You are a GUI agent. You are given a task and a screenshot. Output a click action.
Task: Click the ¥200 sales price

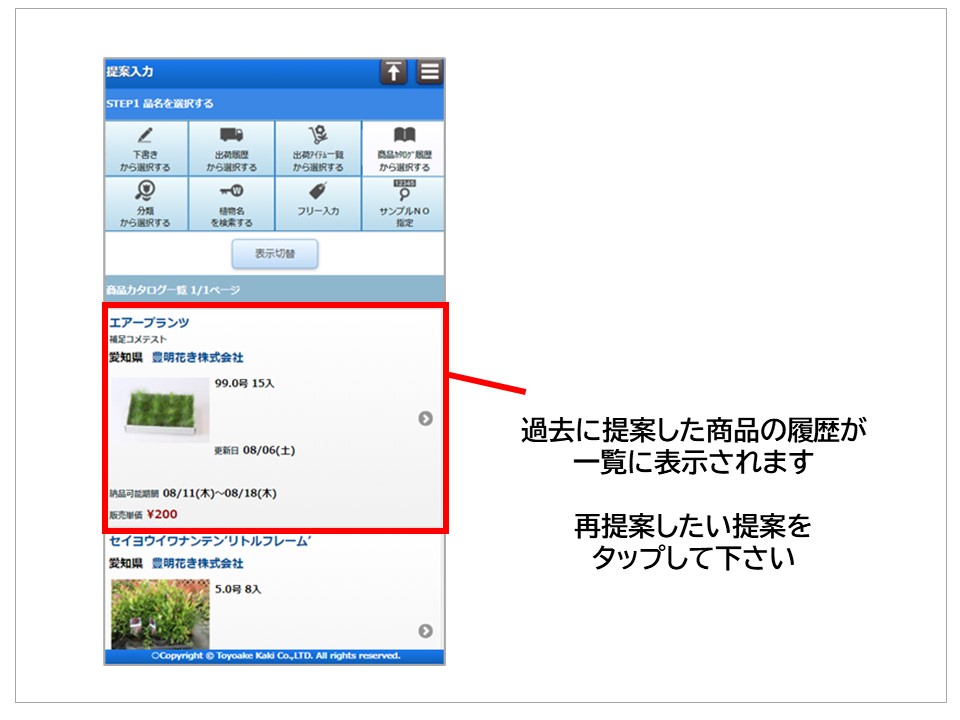(162, 514)
